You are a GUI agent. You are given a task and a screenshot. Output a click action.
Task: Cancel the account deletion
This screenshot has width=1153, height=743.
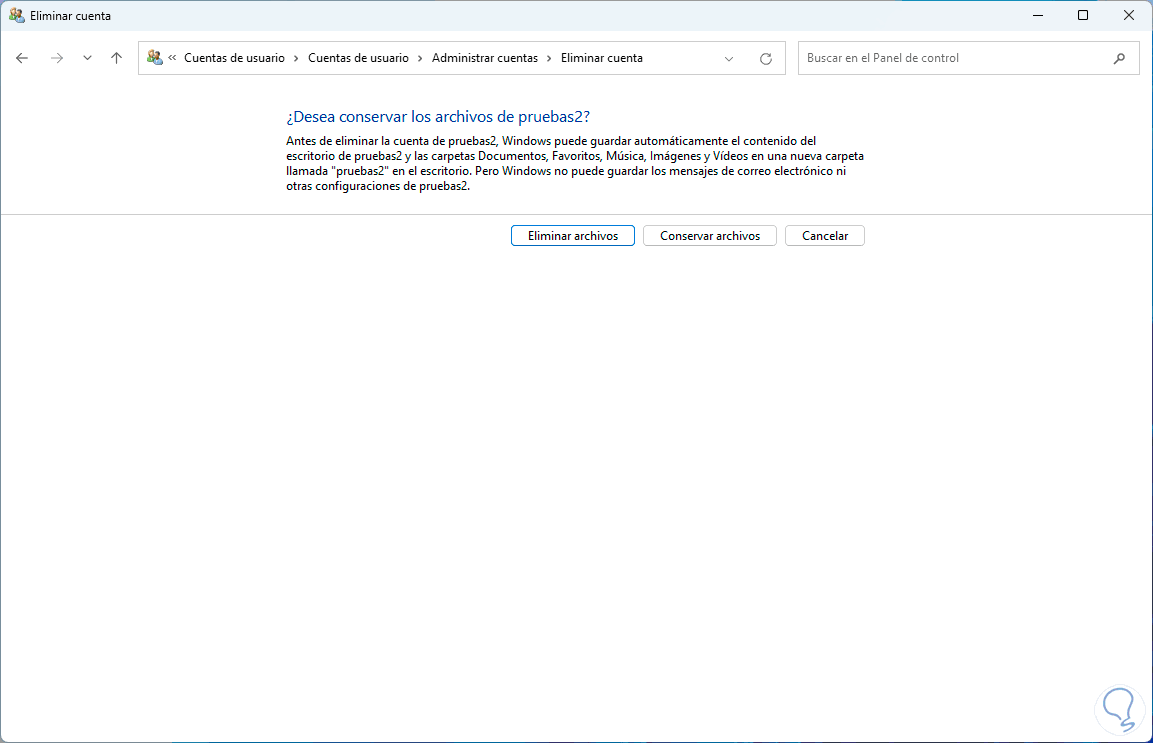coord(824,235)
